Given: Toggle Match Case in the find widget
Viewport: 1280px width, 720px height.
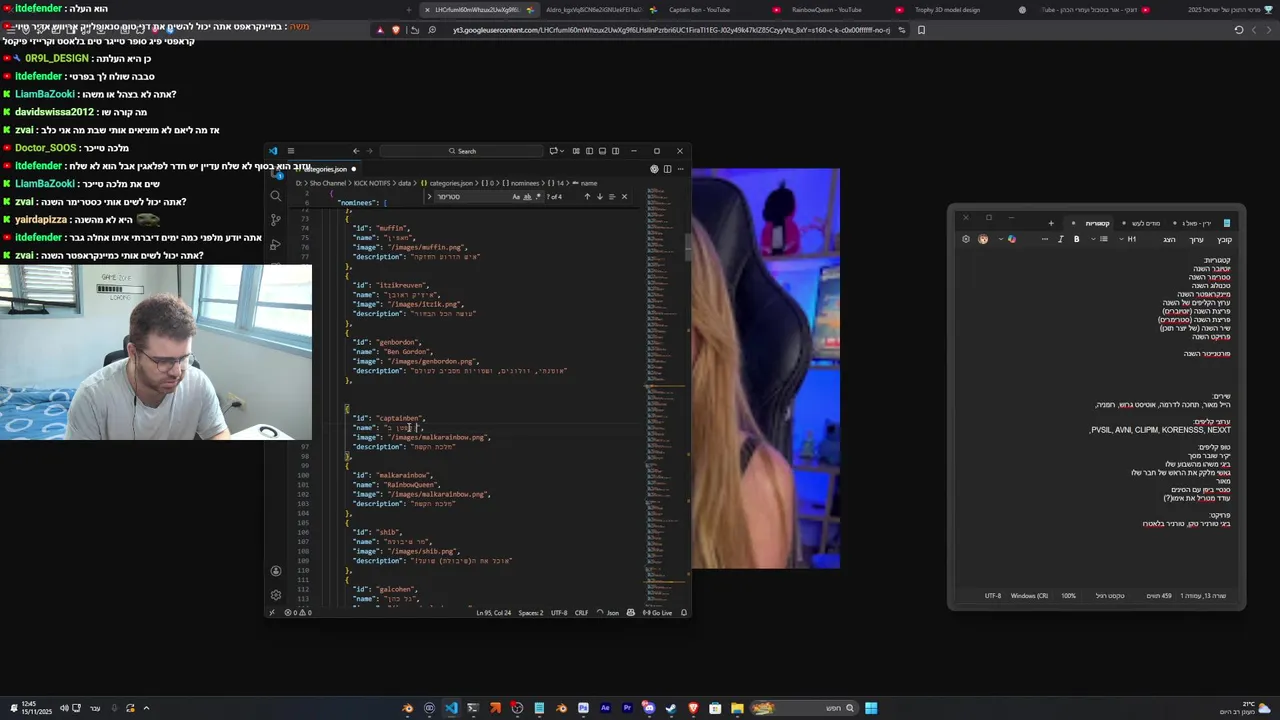Looking at the screenshot, I should point(516,197).
